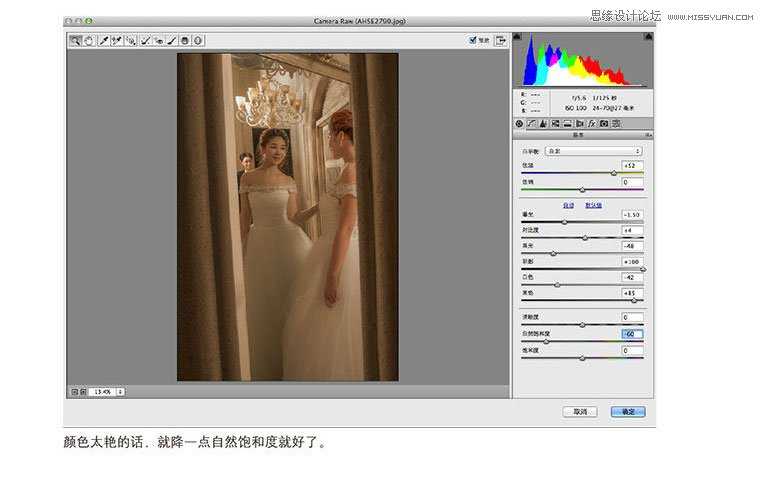Viewport: 764px width, 480px height.
Task: Open the zoom level dropdown showing 13.4%
Action: (x=107, y=391)
